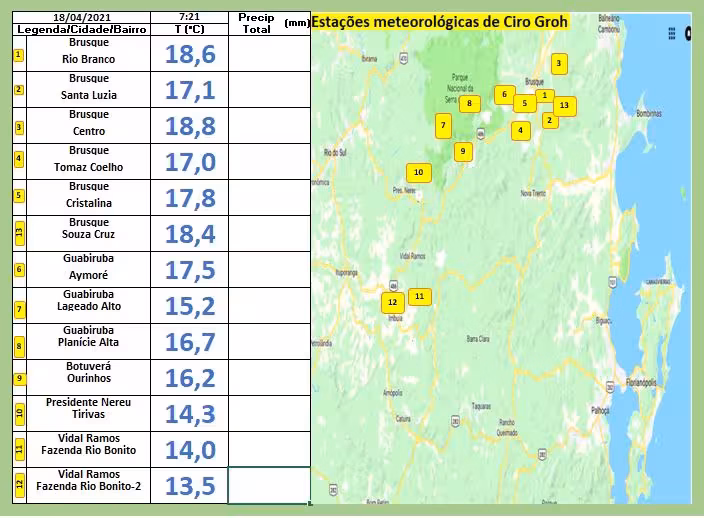Select the Presidente Nereu Tirivas station cell

89,414
